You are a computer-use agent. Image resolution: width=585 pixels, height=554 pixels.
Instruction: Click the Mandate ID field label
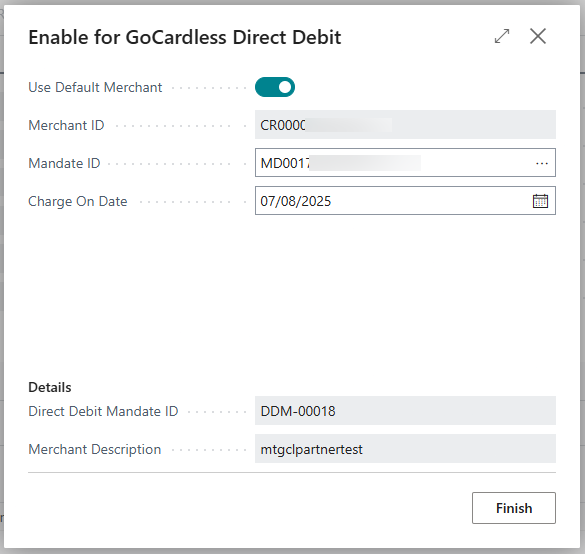(x=64, y=163)
